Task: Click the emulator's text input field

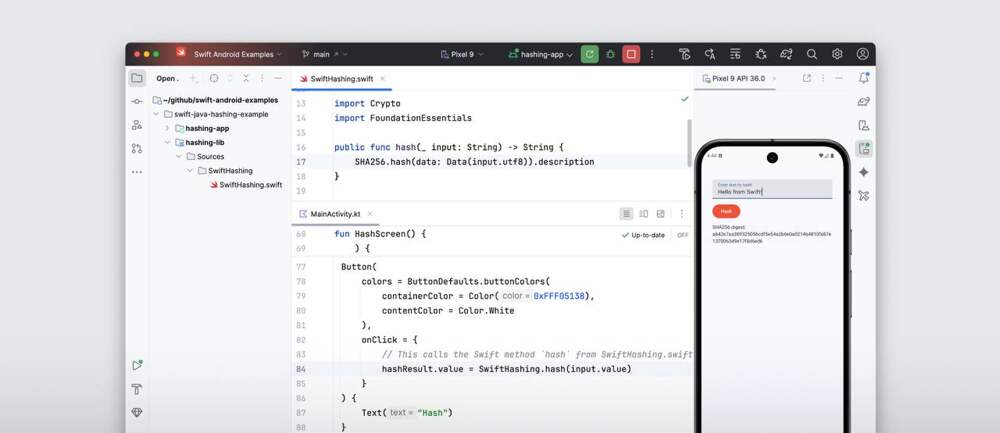Action: coord(771,189)
